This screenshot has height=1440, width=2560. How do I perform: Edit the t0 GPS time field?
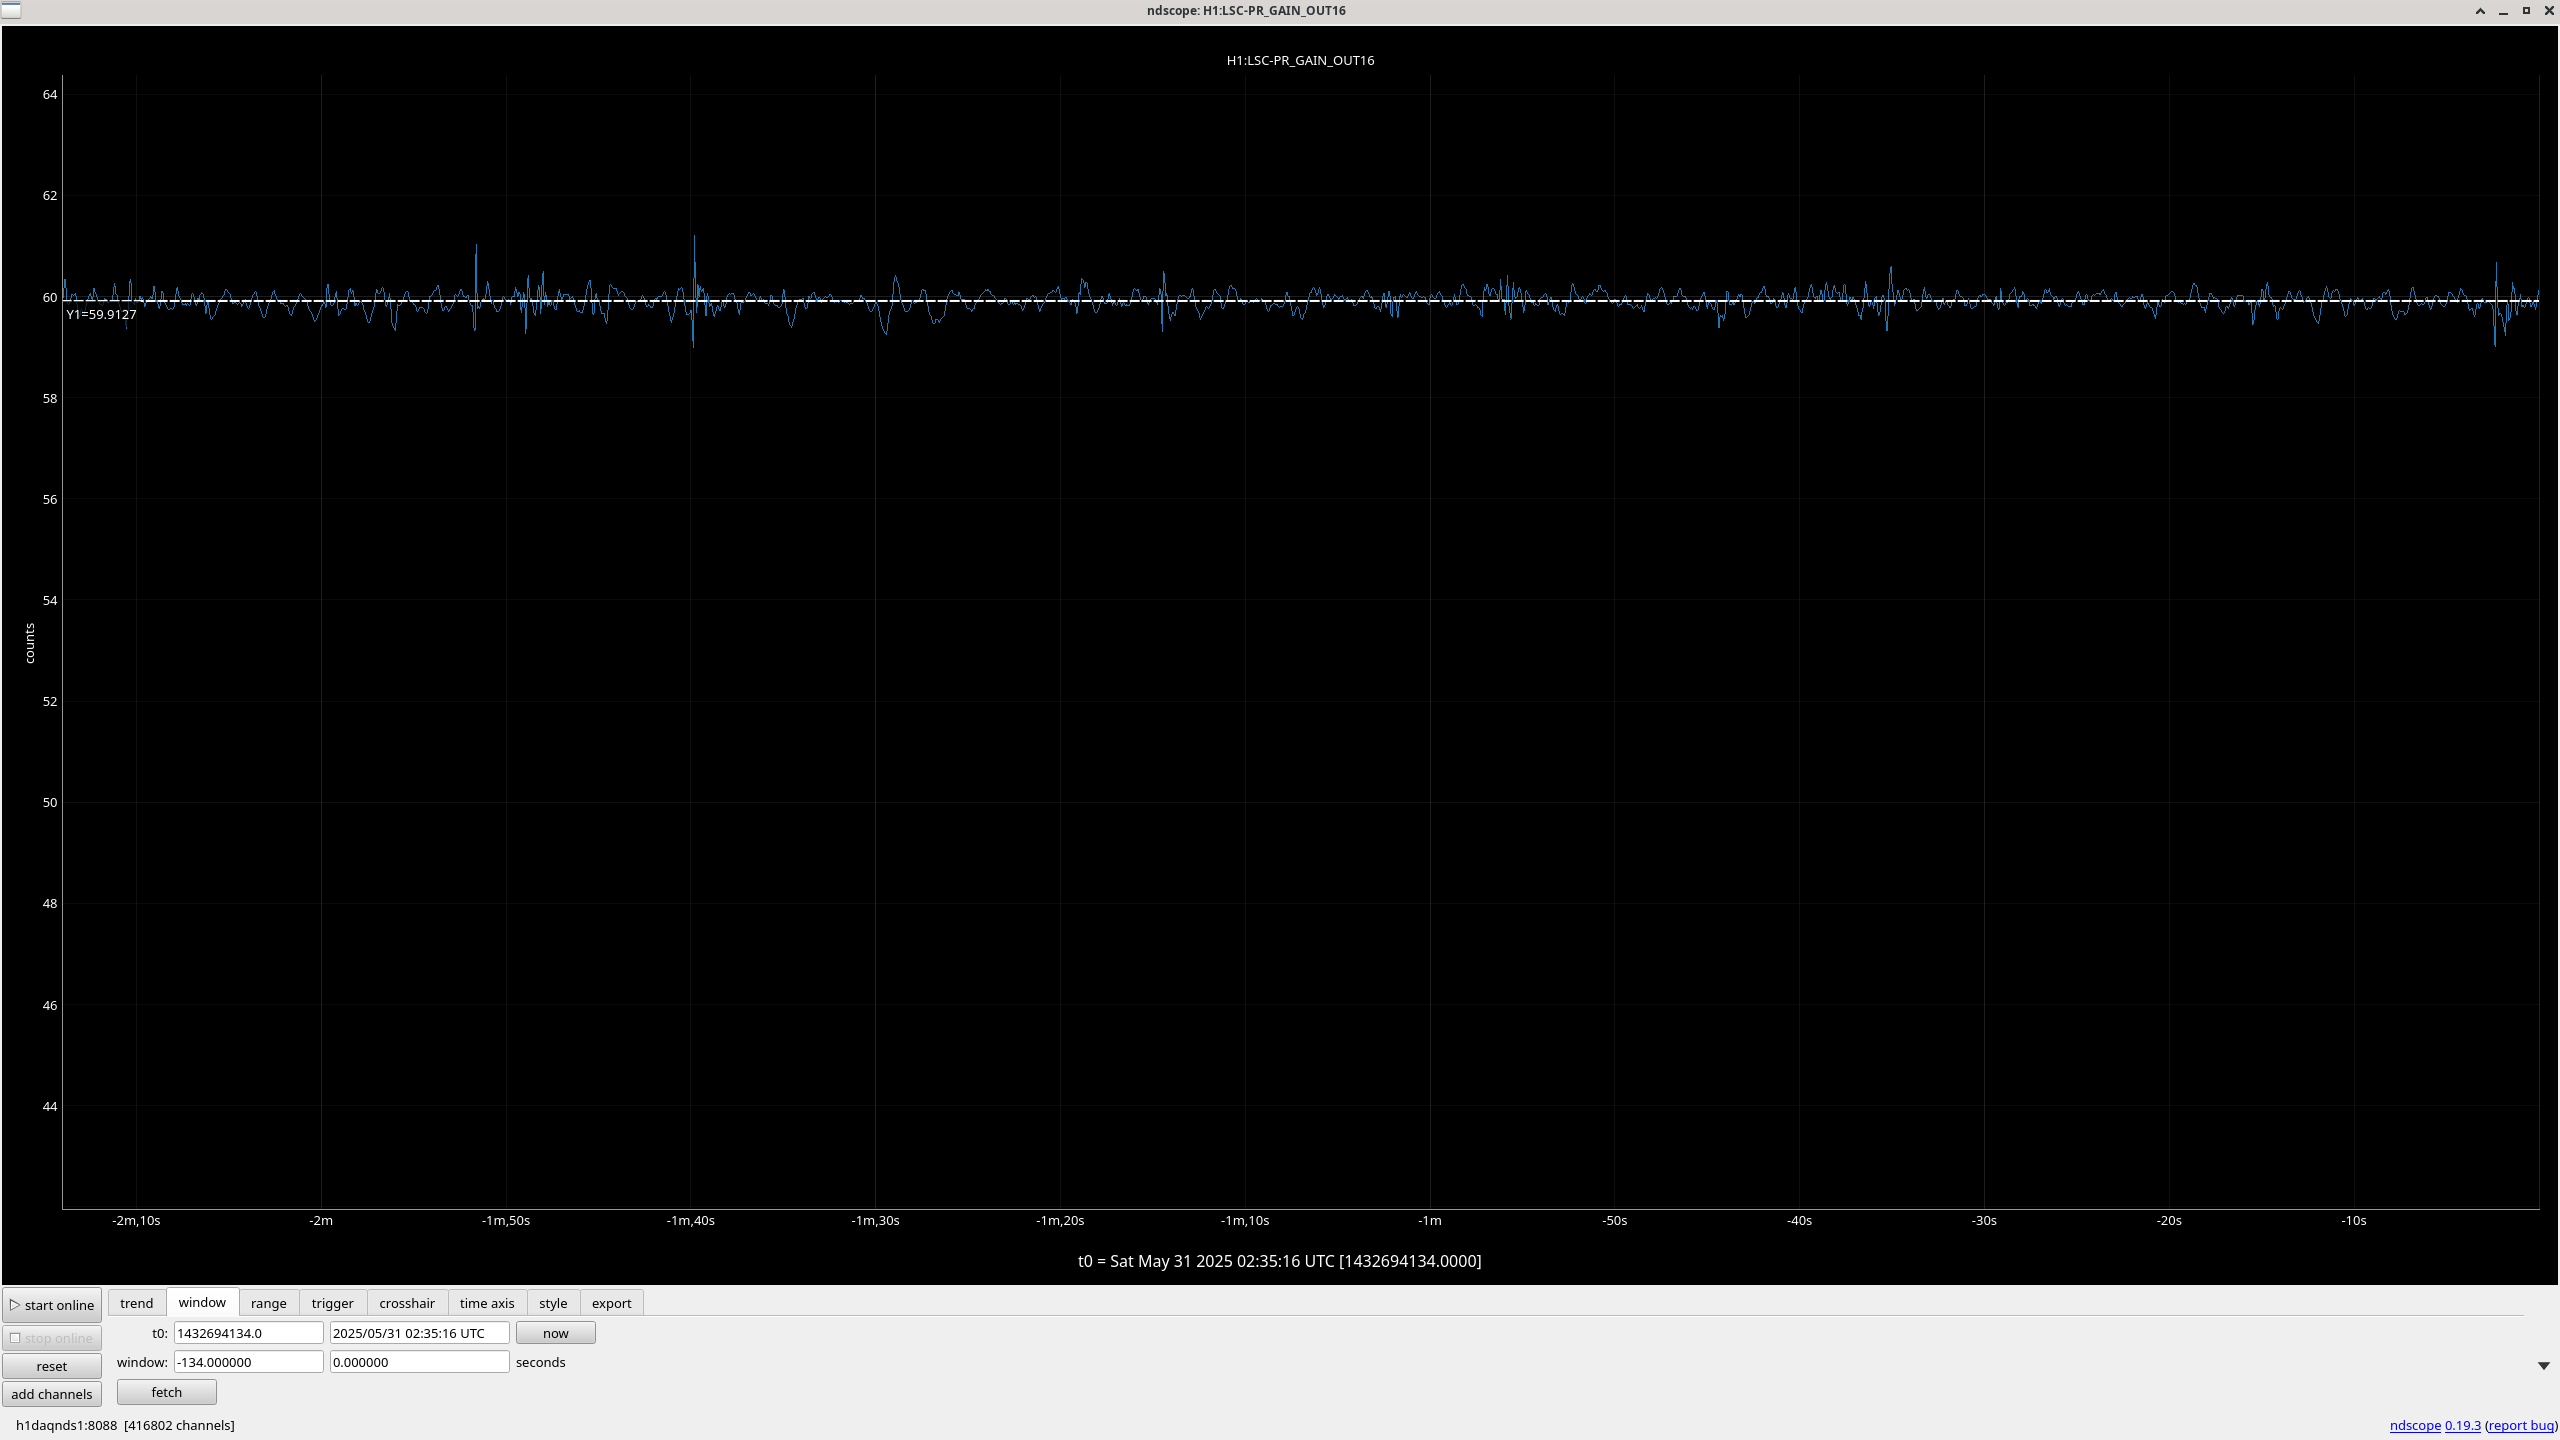249,1333
